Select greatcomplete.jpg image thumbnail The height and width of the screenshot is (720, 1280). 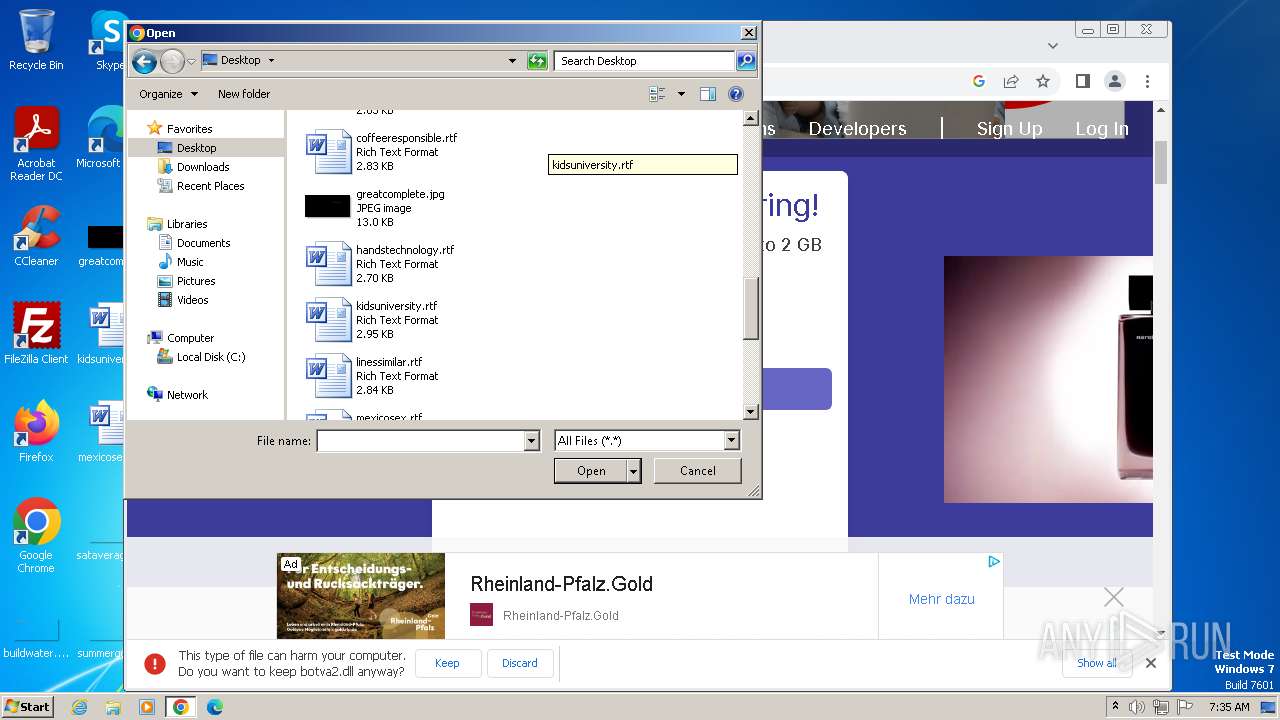(x=328, y=206)
